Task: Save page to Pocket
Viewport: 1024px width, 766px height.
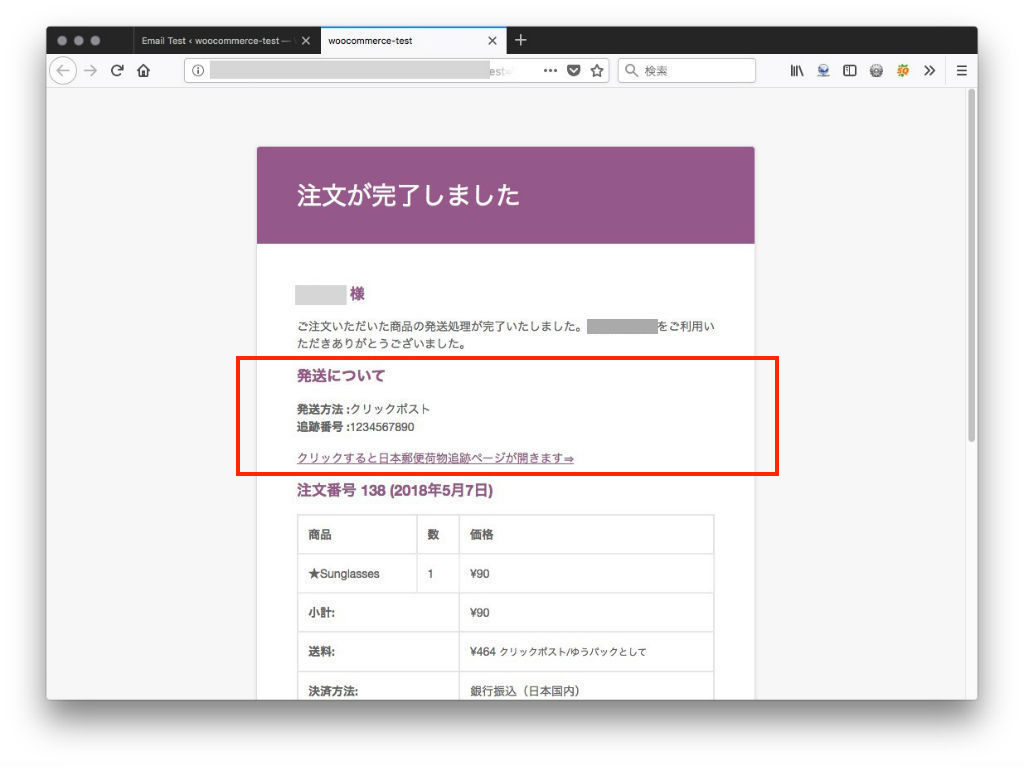Action: click(x=574, y=71)
